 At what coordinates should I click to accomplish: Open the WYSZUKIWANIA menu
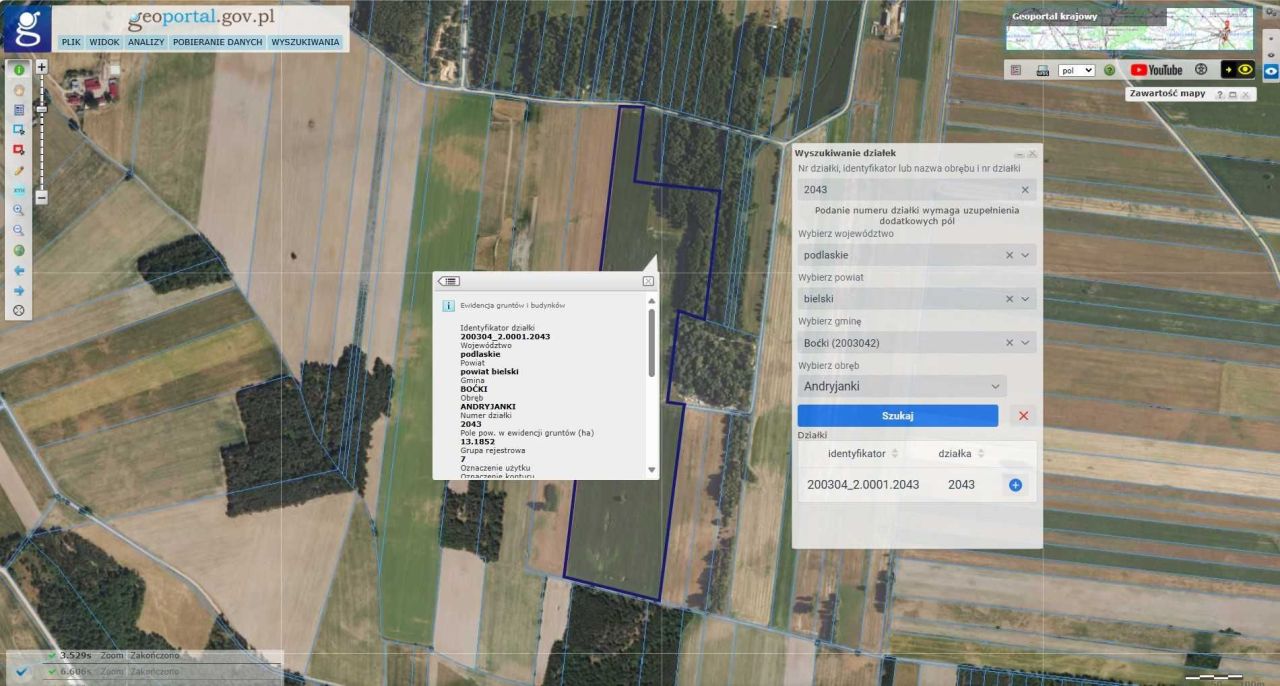coord(305,43)
